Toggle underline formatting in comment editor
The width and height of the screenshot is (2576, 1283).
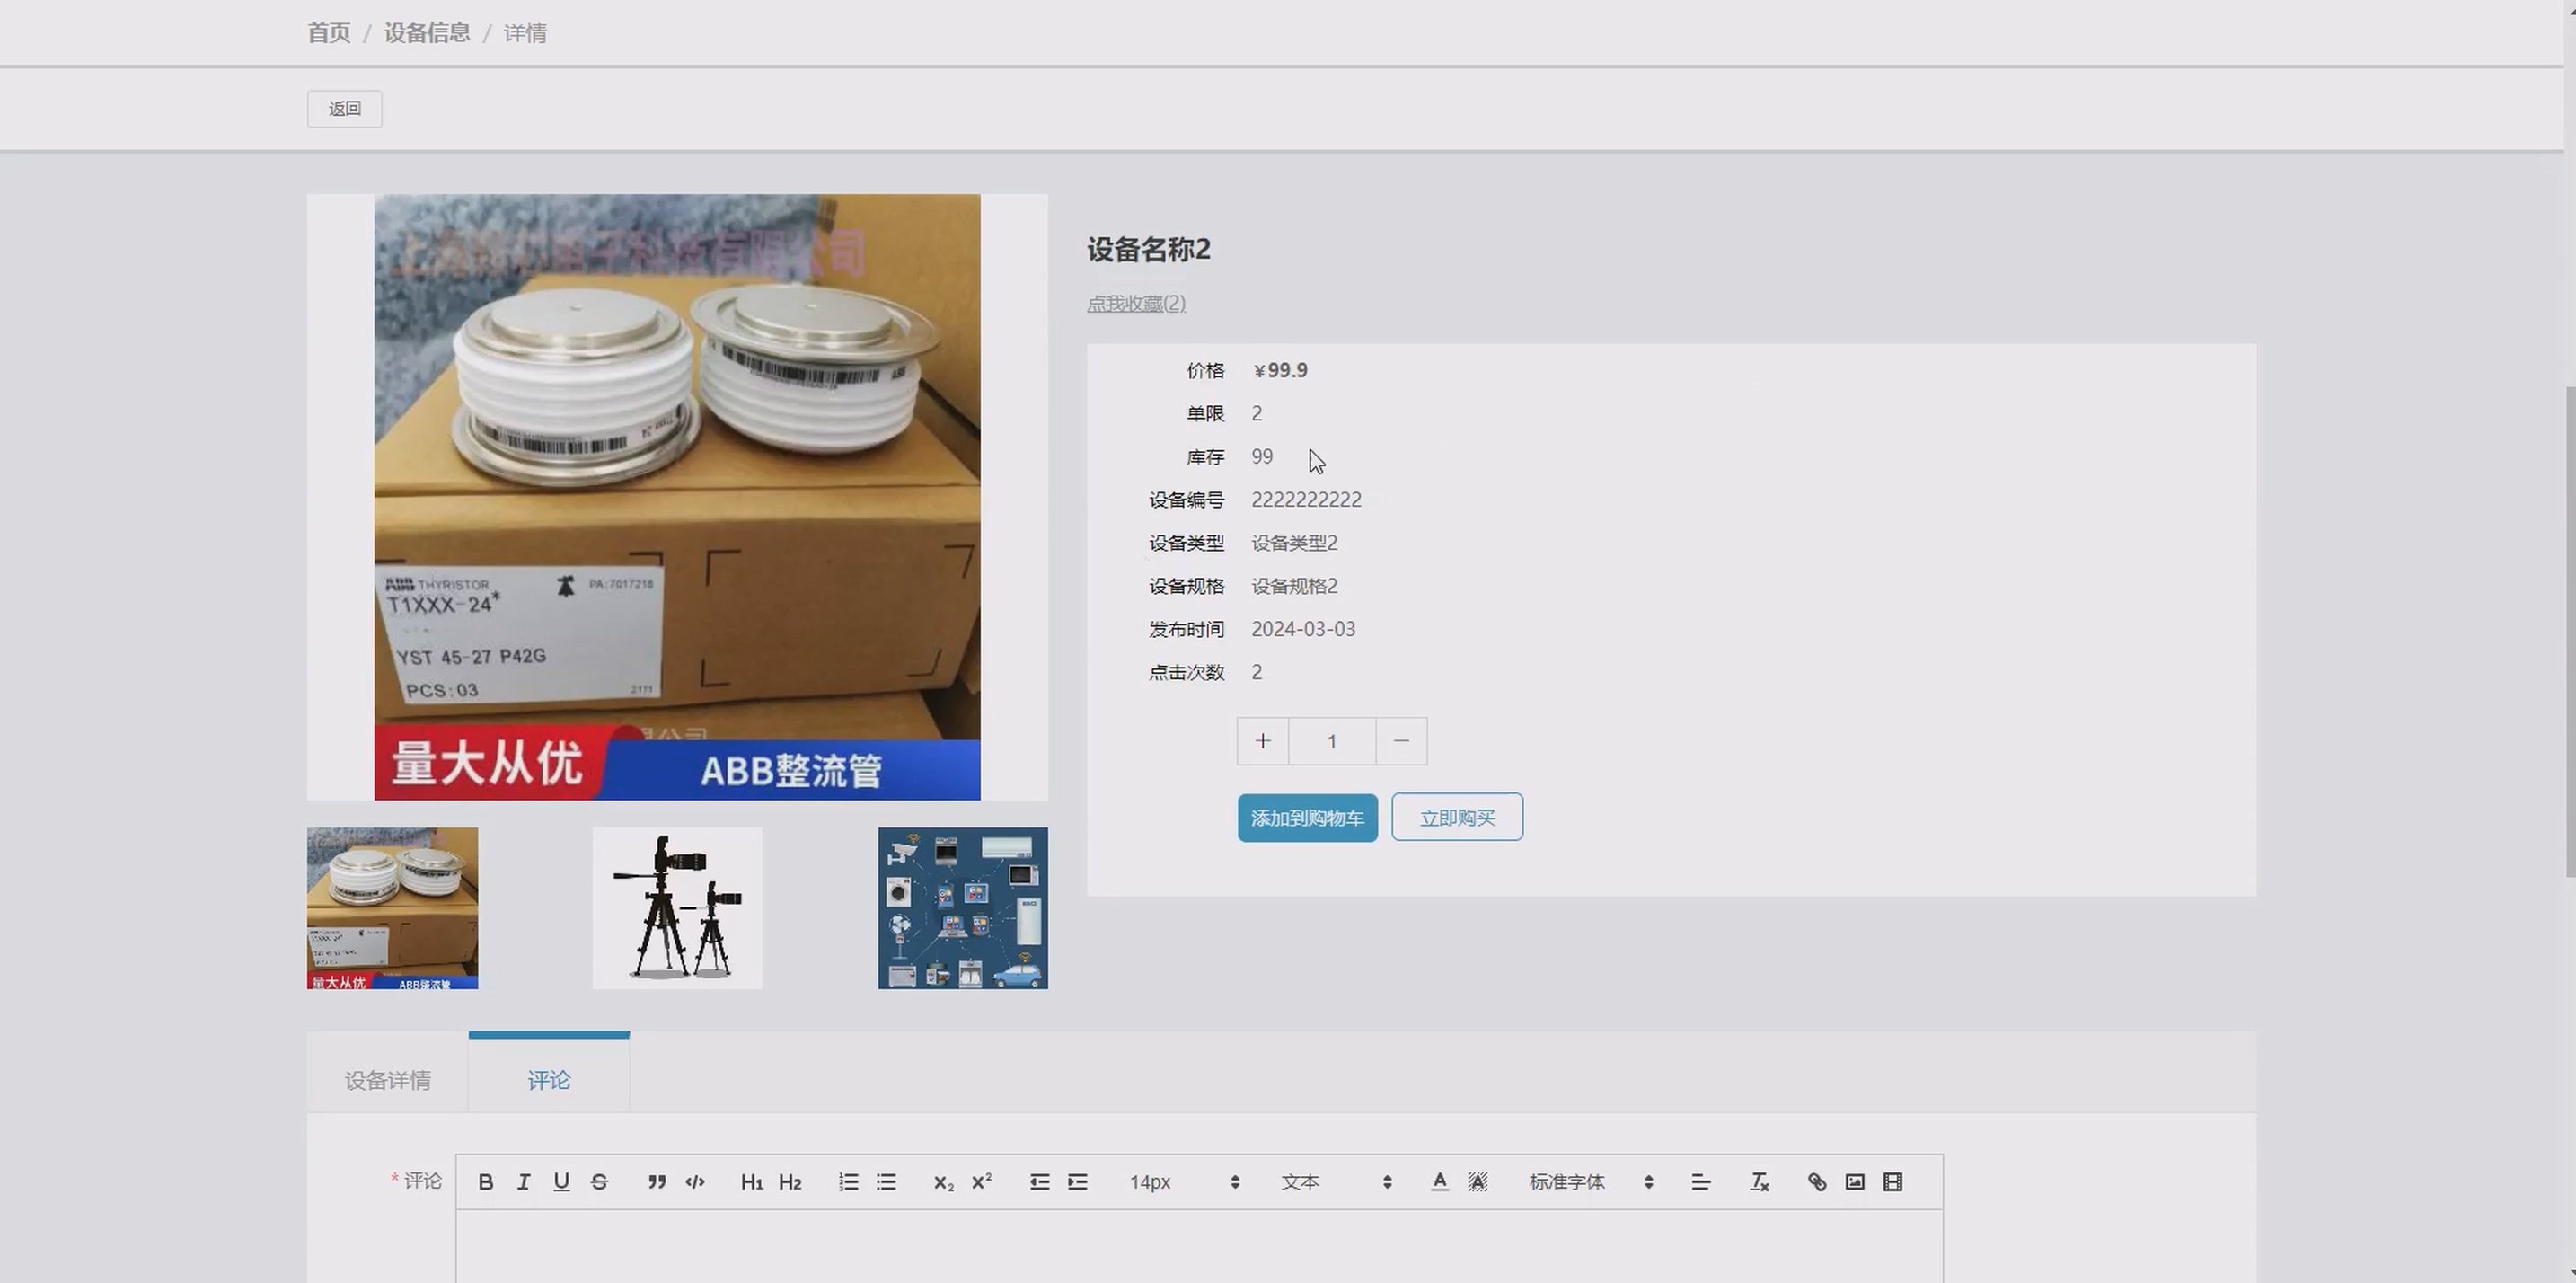tap(561, 1182)
